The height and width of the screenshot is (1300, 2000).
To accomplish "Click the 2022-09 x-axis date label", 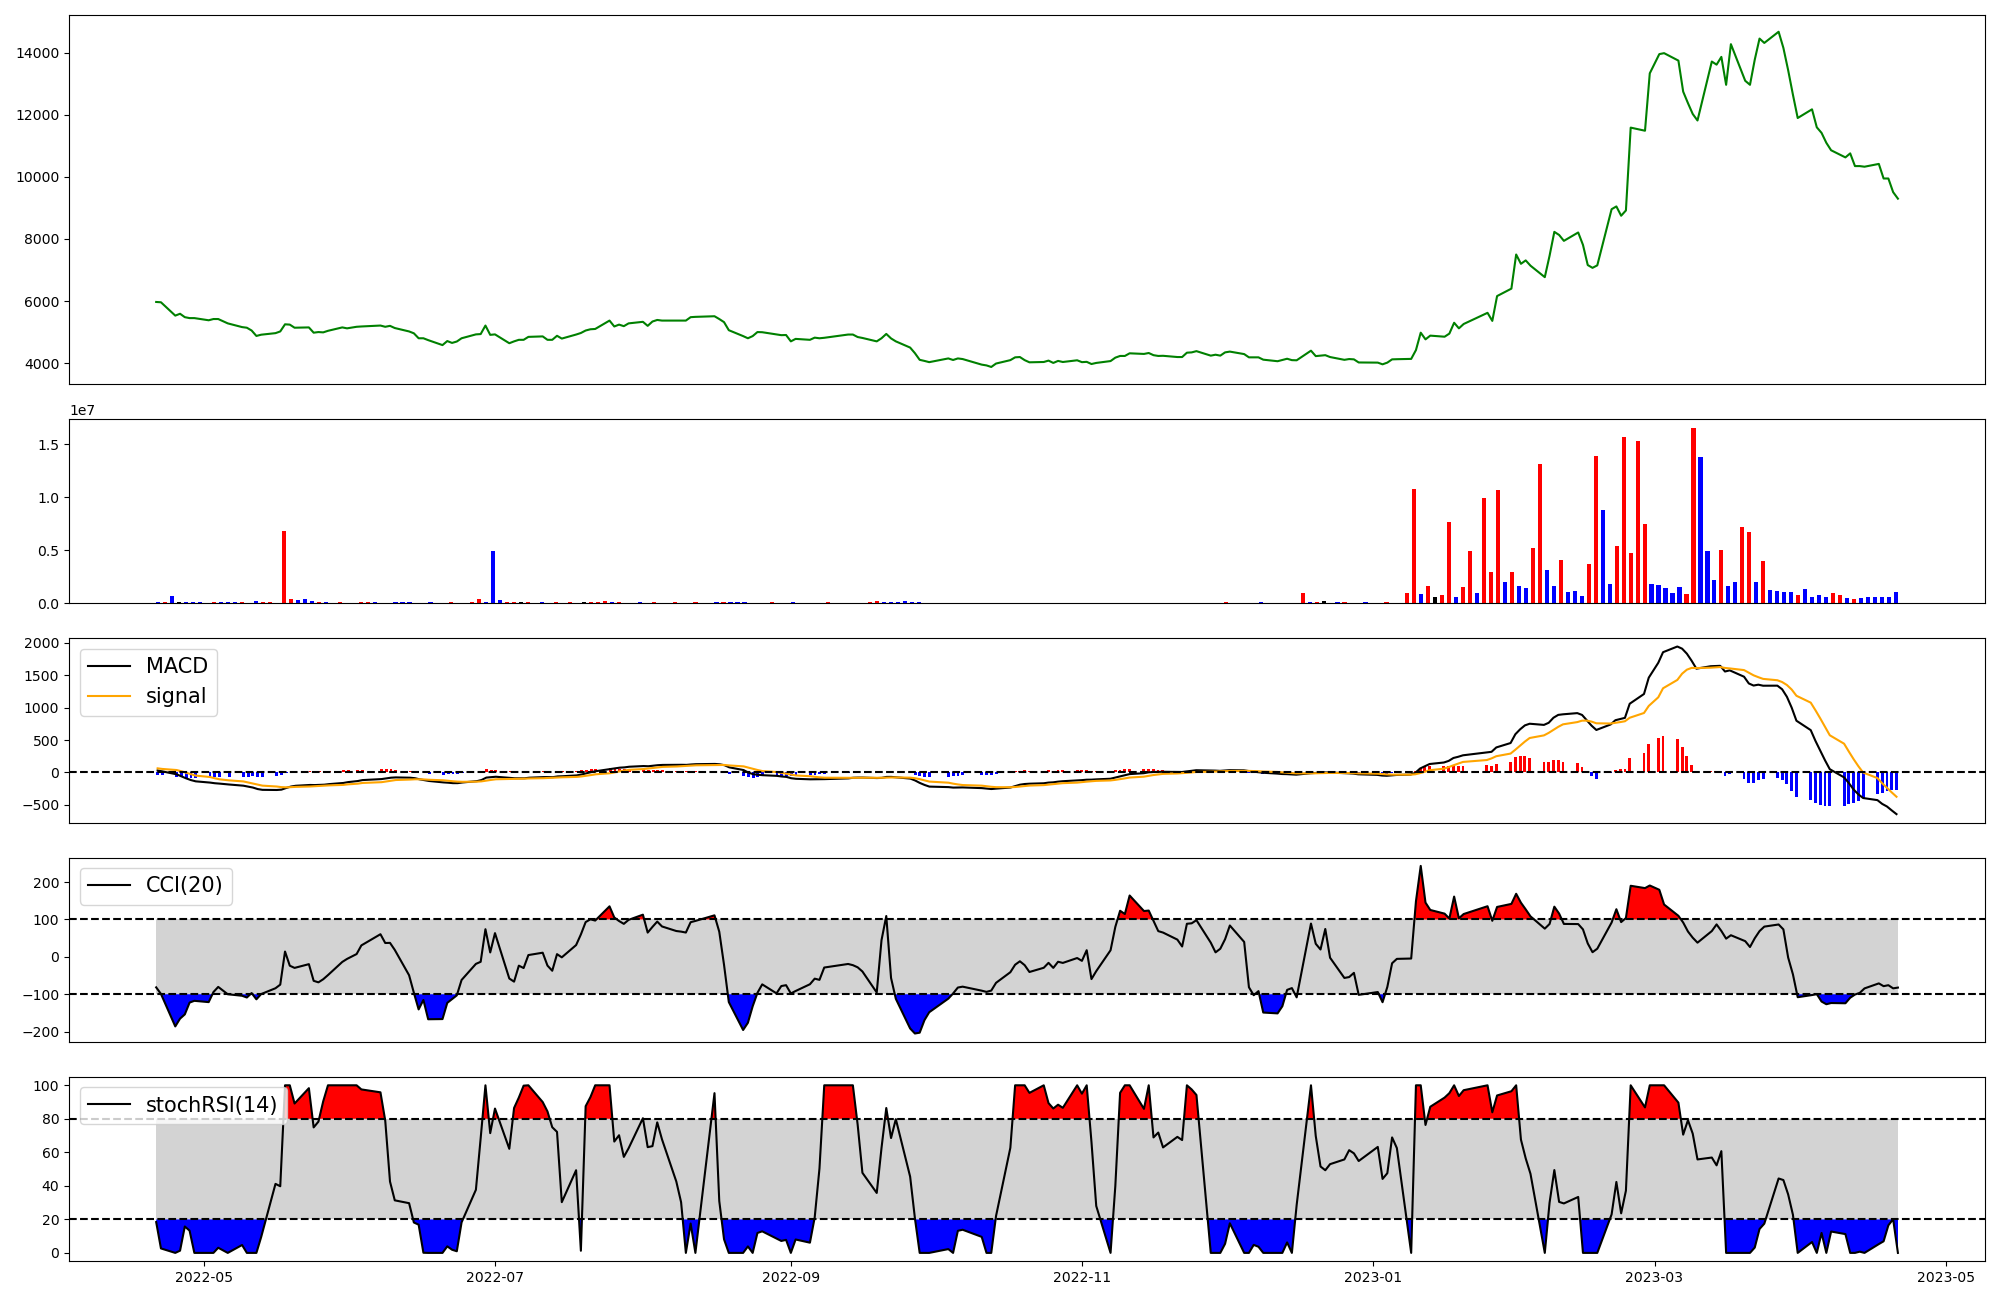I will [791, 1277].
